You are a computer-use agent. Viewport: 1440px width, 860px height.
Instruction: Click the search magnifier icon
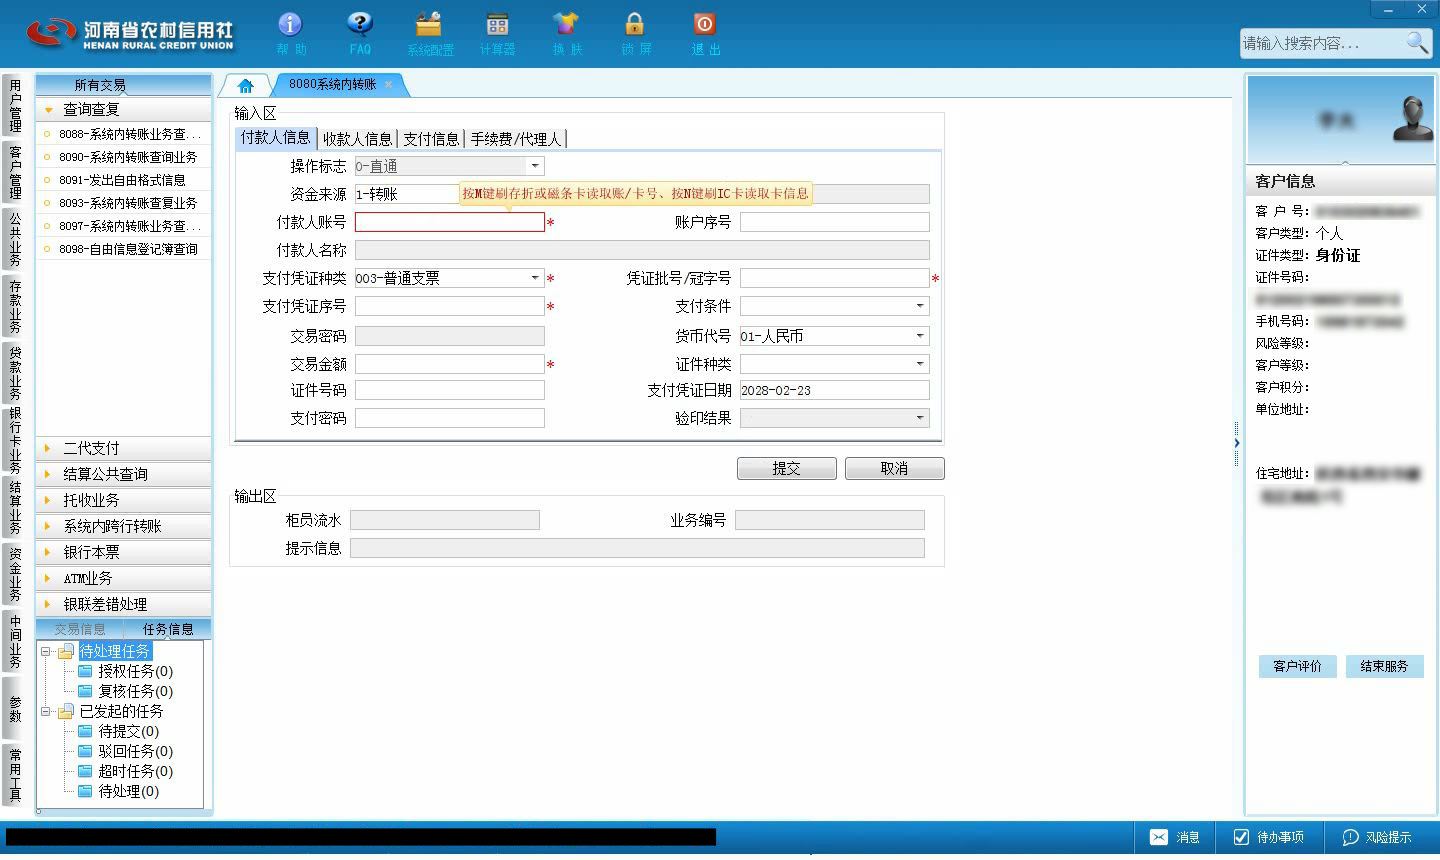(x=1417, y=42)
